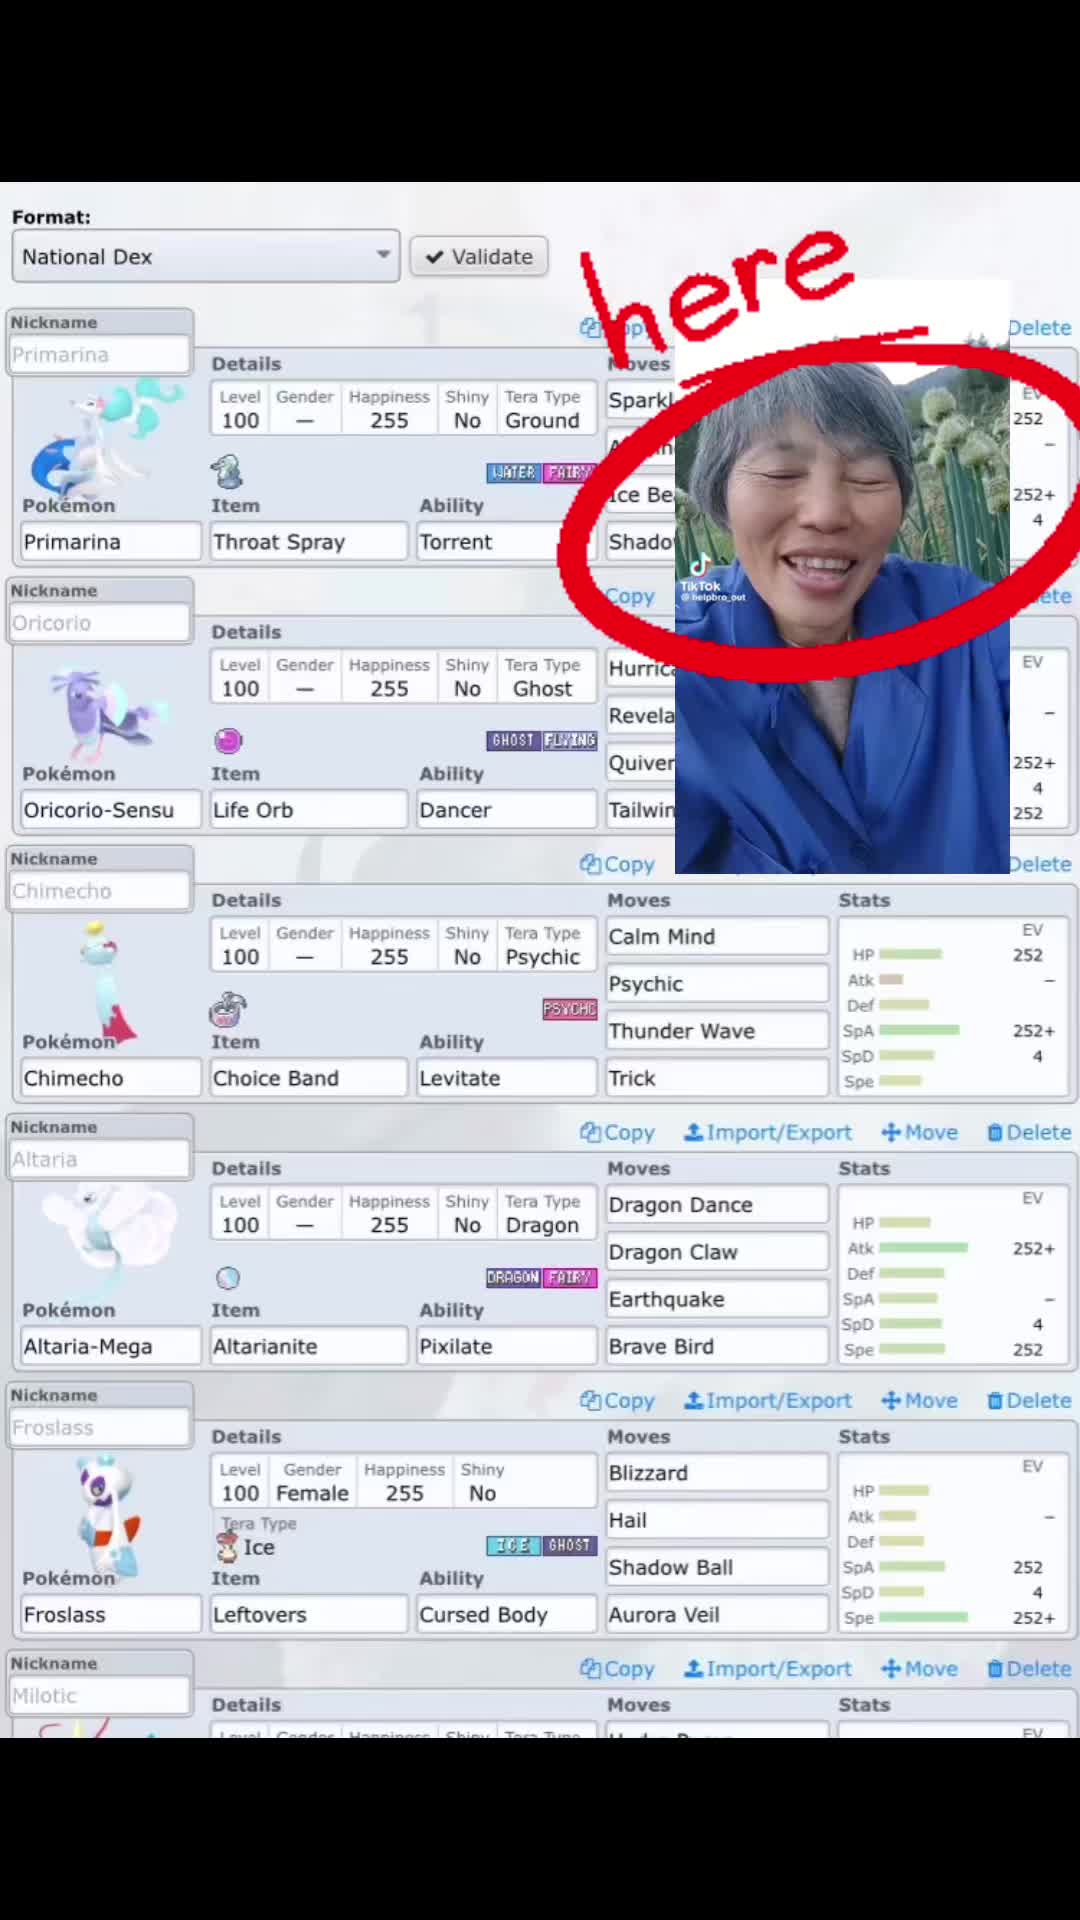Click Chimecho's Thunder Wave move field
The image size is (1080, 1920).
pos(718,1031)
